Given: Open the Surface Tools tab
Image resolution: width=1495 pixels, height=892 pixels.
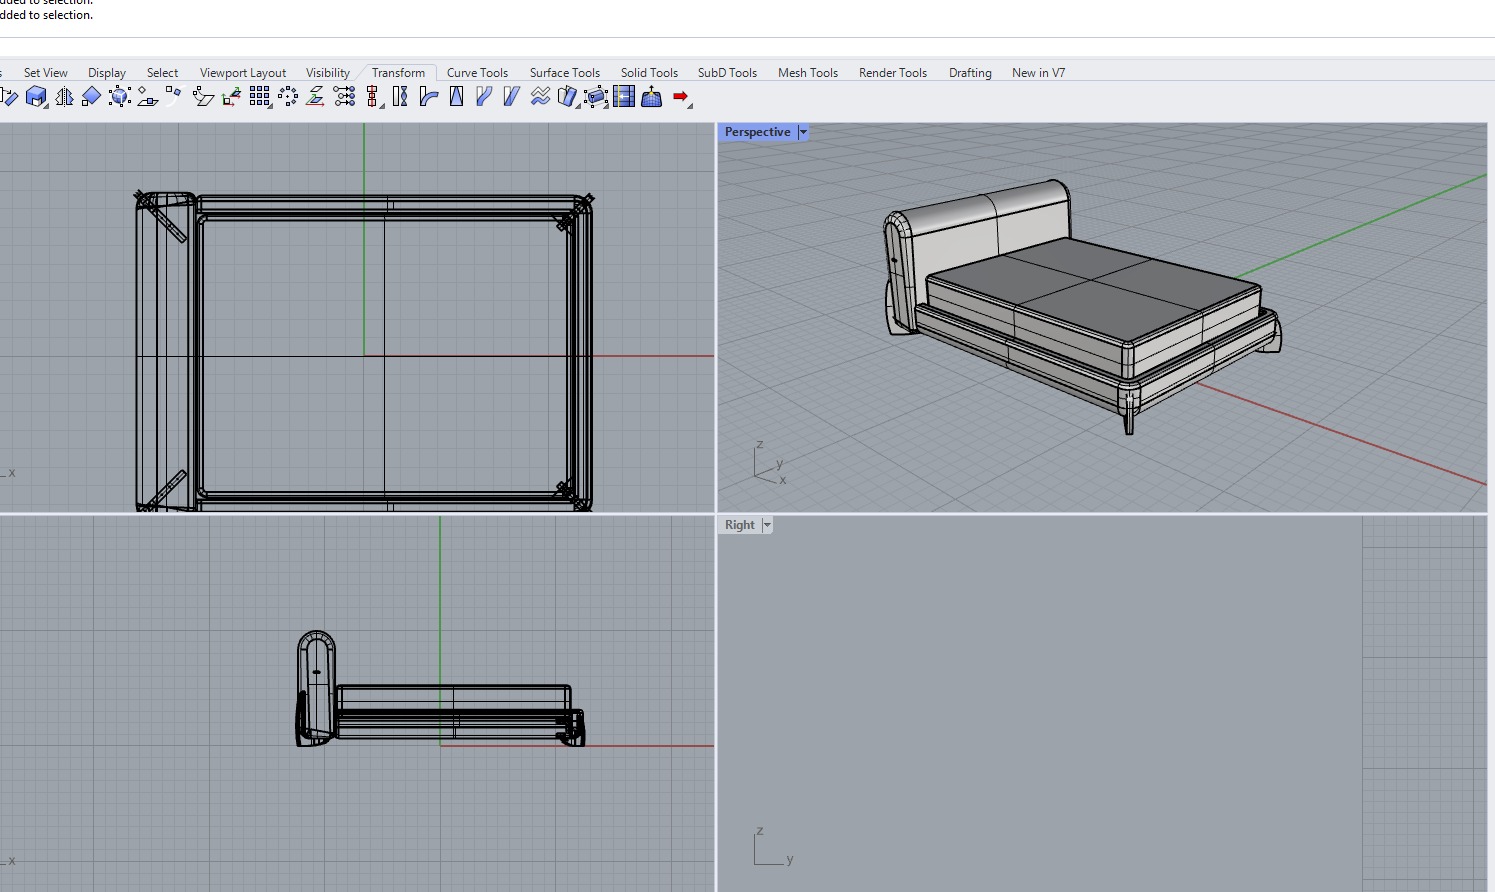Looking at the screenshot, I should pyautogui.click(x=564, y=73).
